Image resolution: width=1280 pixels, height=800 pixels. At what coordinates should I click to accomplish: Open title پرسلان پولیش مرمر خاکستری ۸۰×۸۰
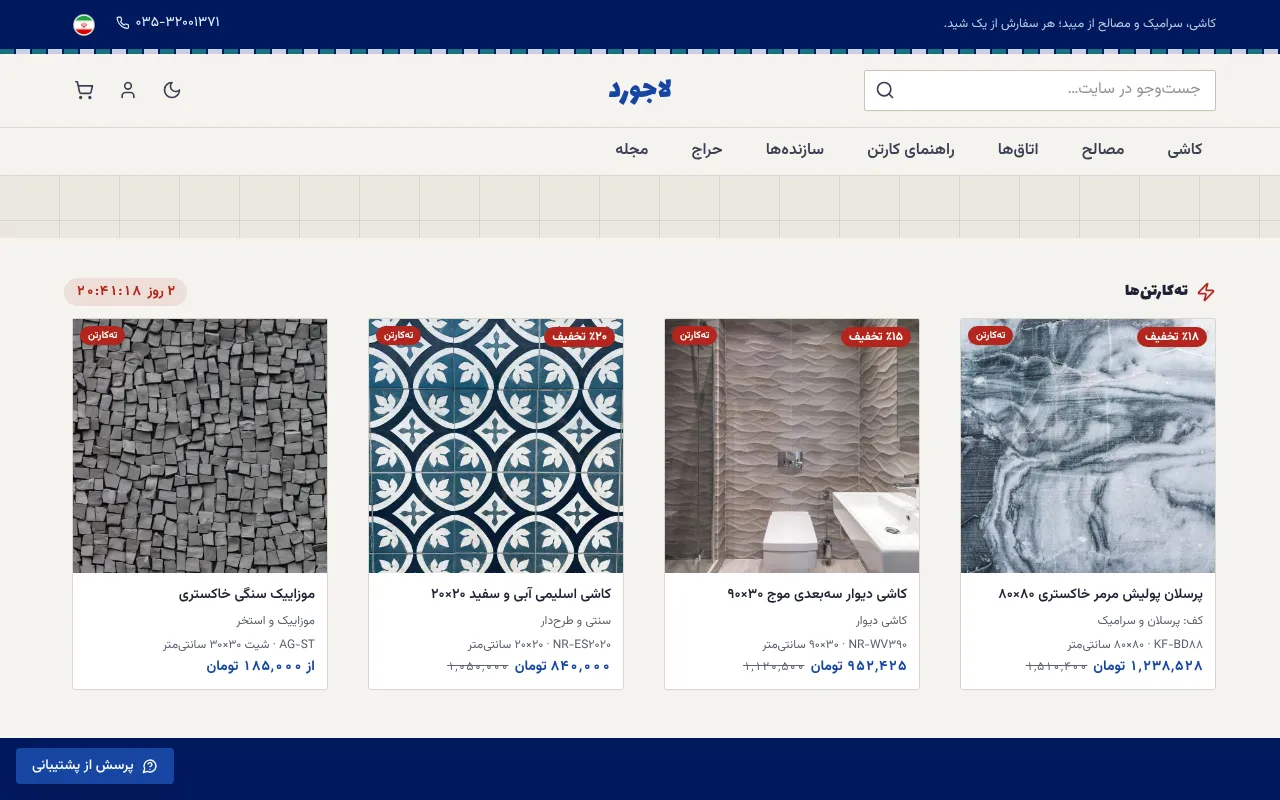click(x=1100, y=594)
